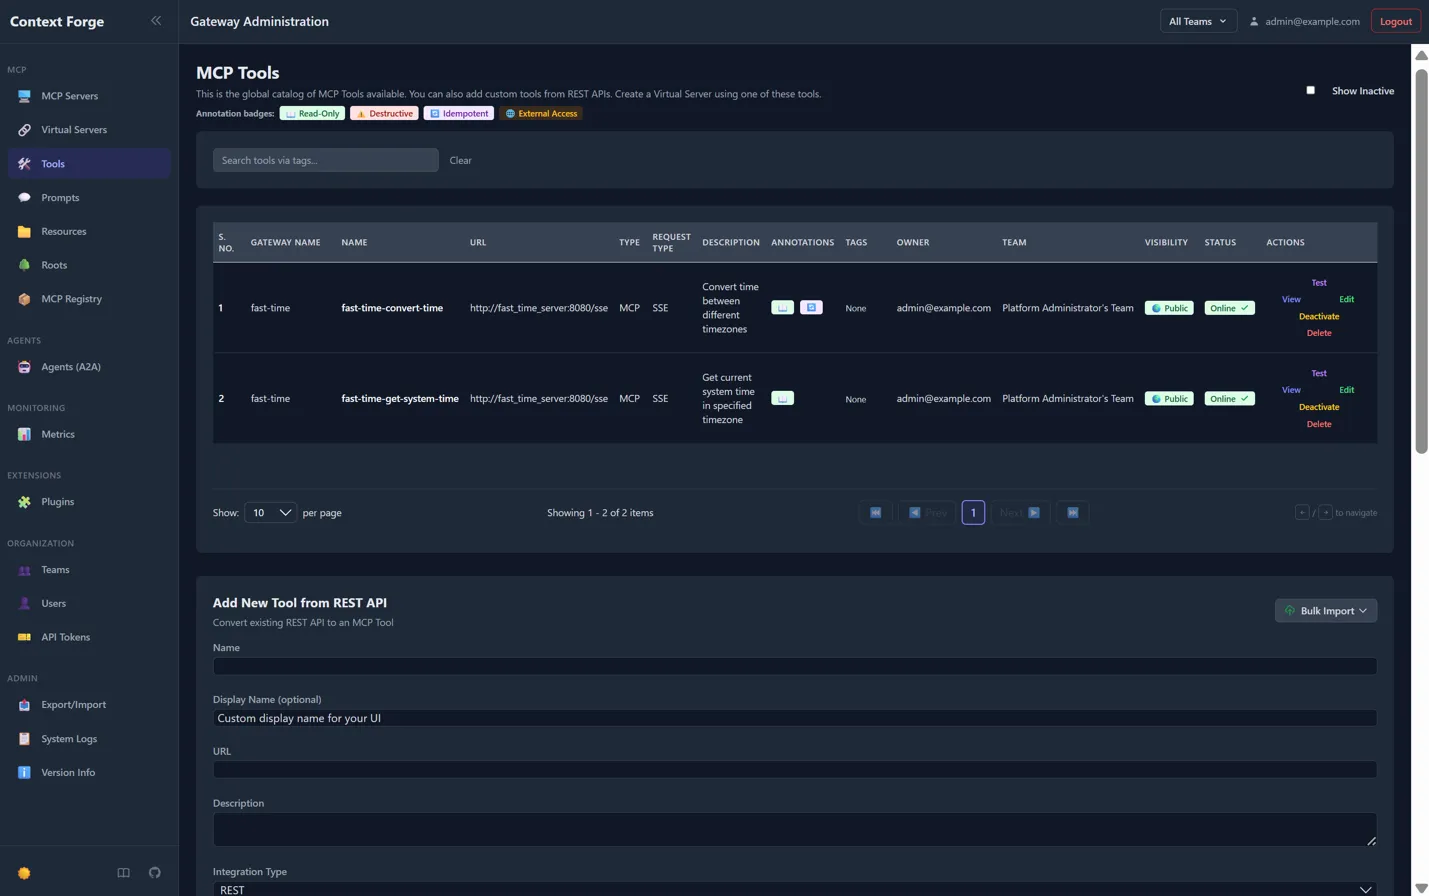Click the Export/Import icon
This screenshot has height=896, width=1429.
pos(24,705)
